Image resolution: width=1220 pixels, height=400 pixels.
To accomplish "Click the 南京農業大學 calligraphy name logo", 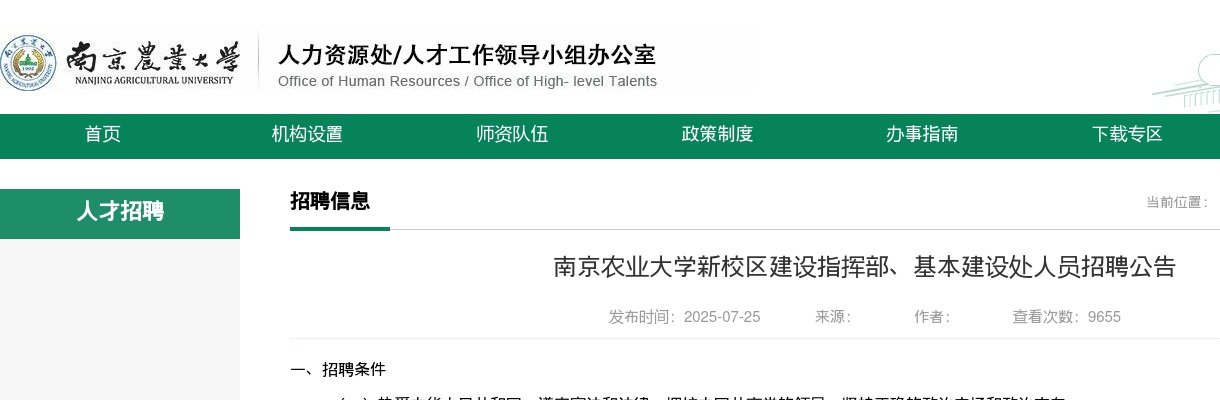I will [x=154, y=62].
